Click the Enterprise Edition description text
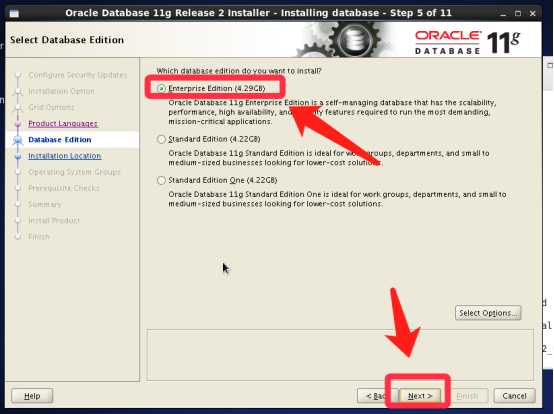The height and width of the screenshot is (414, 554). tap(332, 112)
